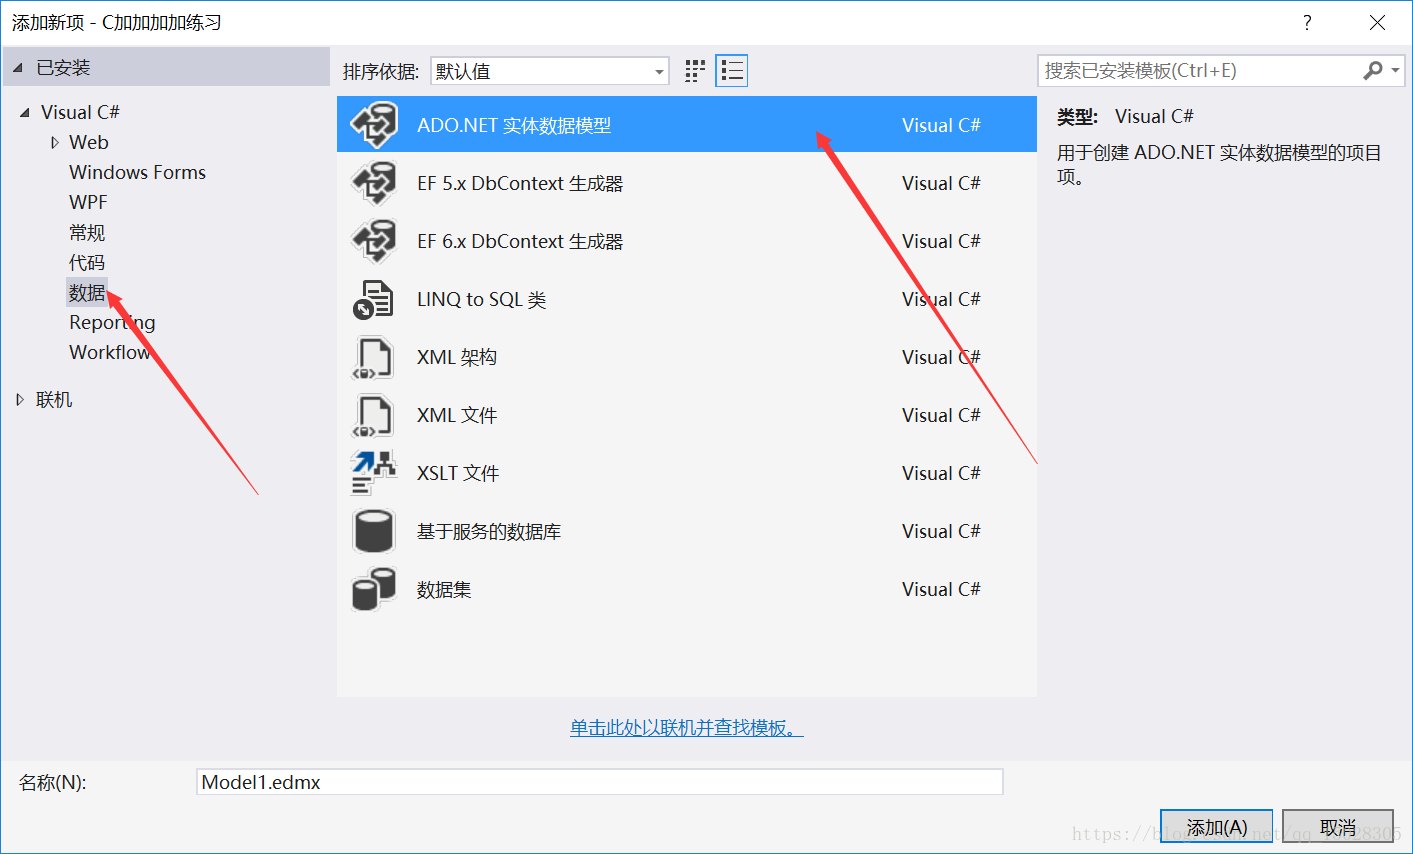Select 基于服务的数据库 row text
The height and width of the screenshot is (854, 1413).
coord(489,531)
